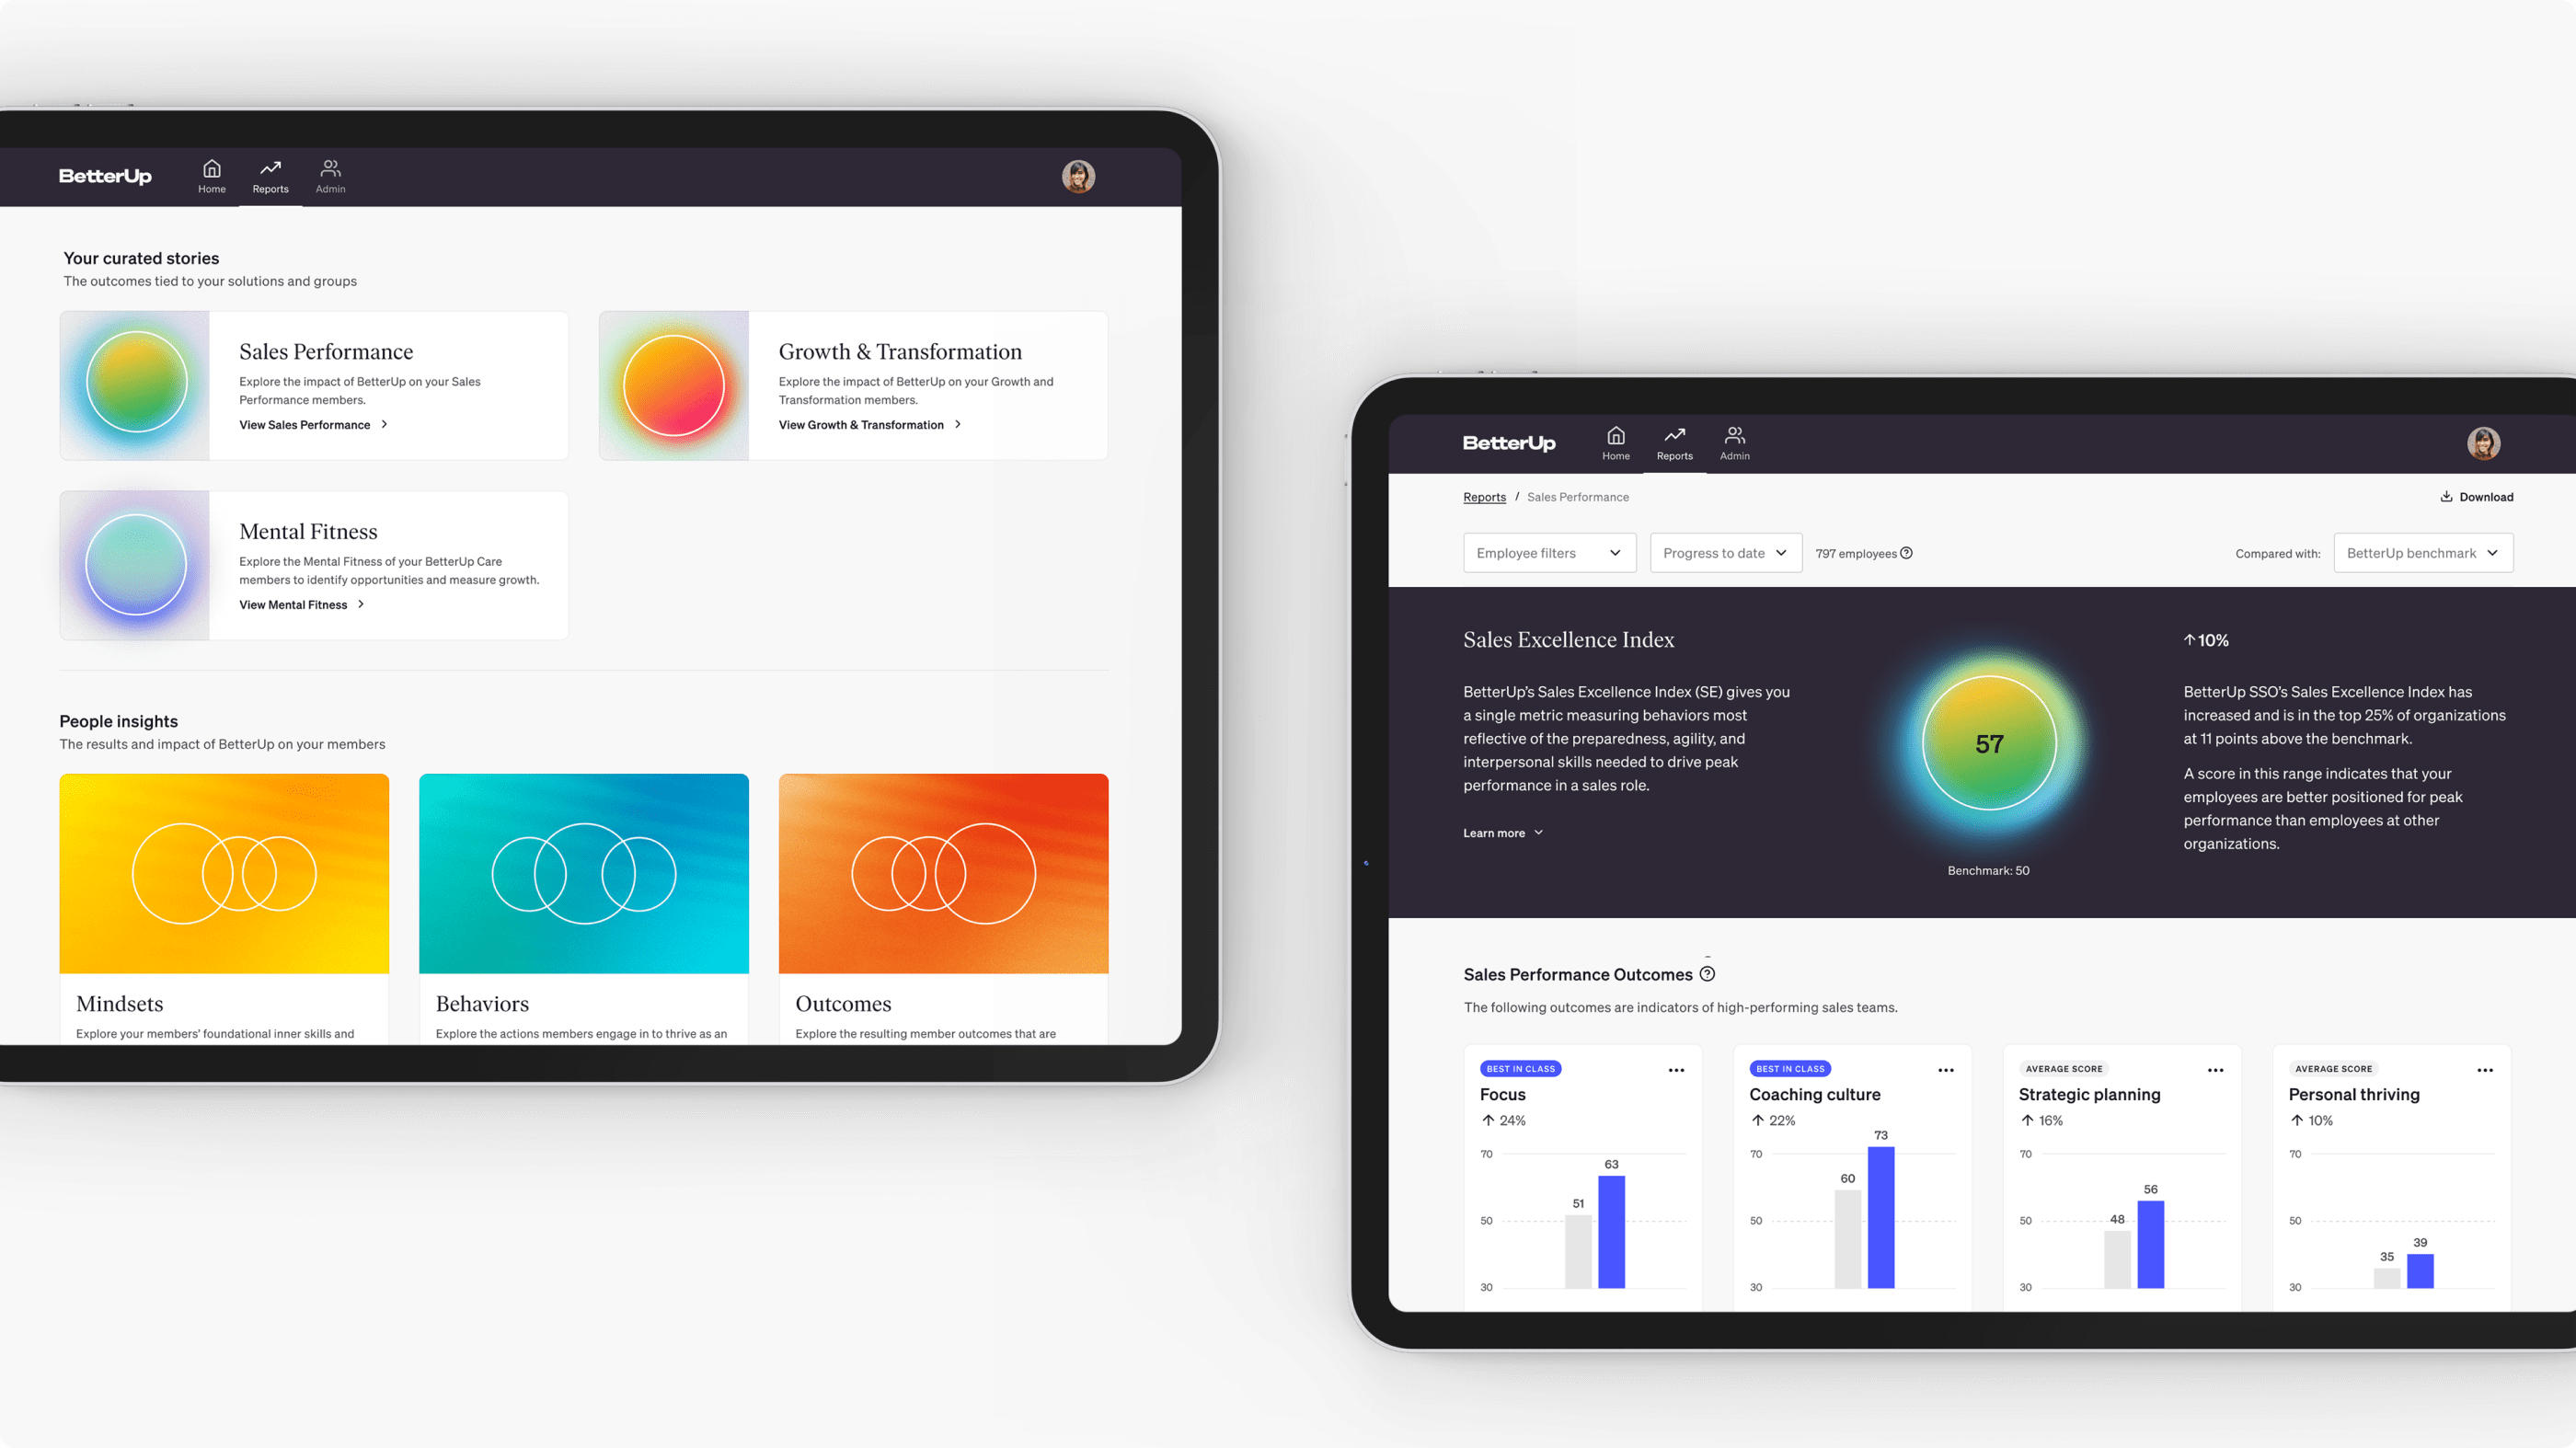Click the user profile avatar icon
2576x1448 pixels.
click(x=1077, y=175)
